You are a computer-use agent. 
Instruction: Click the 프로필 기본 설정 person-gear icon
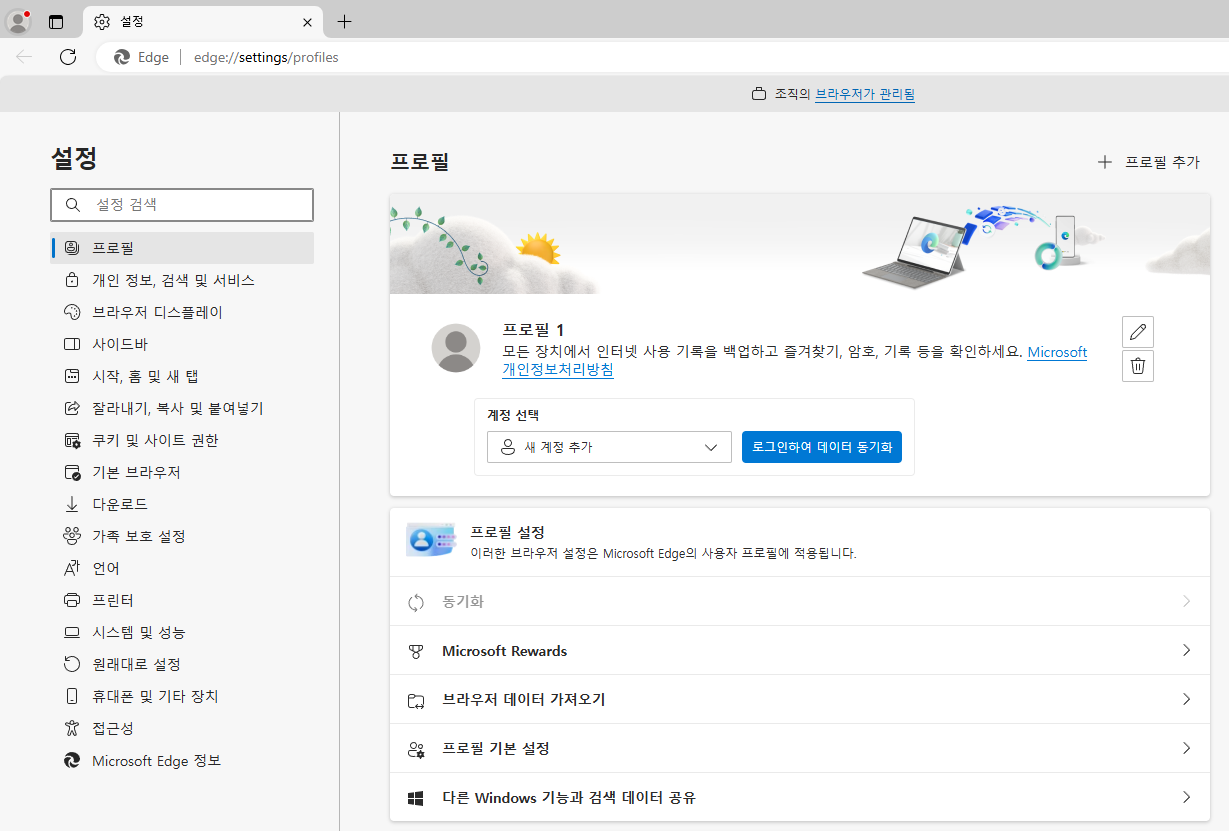[x=417, y=749]
